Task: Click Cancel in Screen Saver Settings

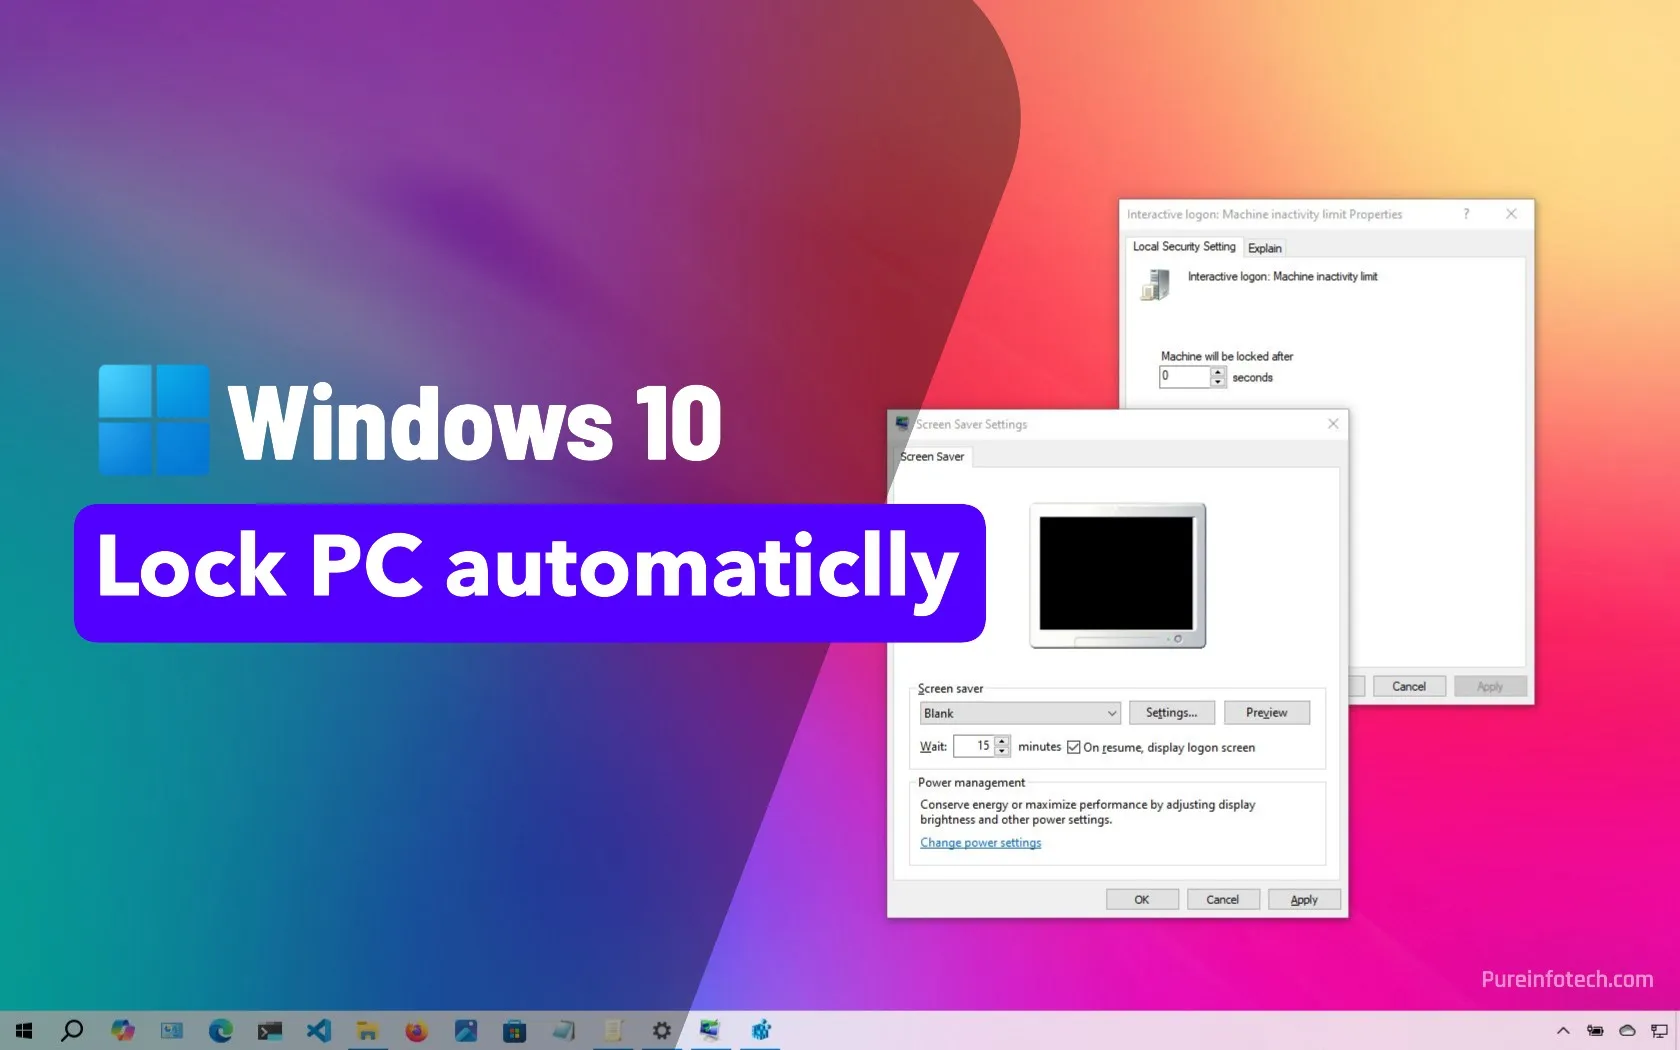Action: [1222, 899]
